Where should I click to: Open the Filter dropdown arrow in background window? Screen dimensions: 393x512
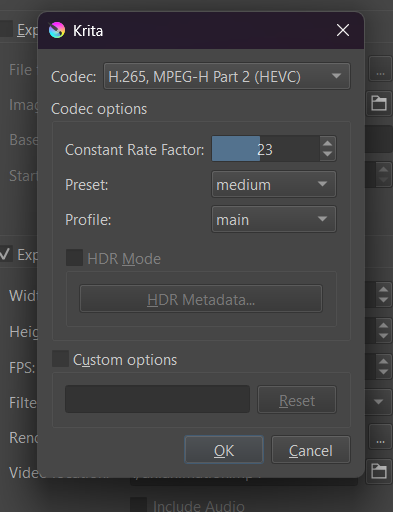coord(378,402)
